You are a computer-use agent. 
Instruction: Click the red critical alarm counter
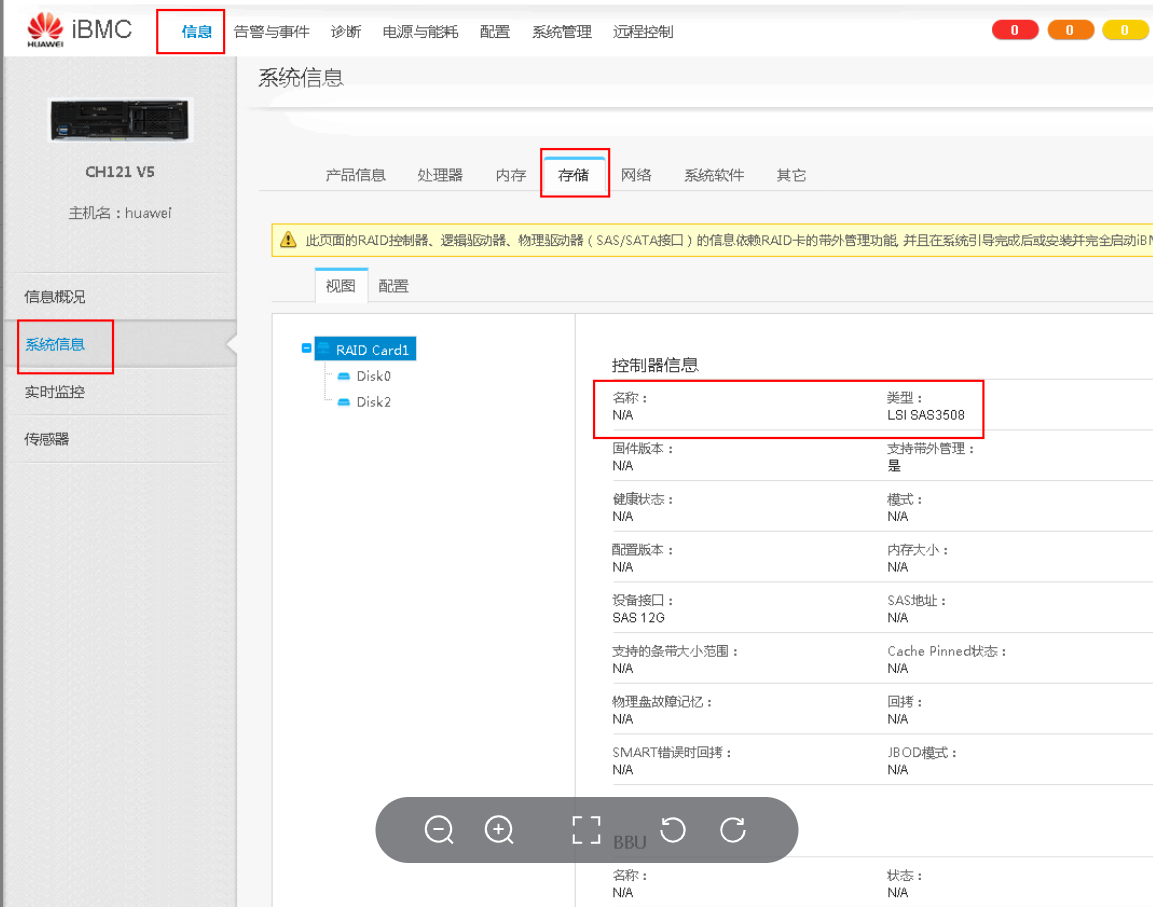click(1014, 29)
